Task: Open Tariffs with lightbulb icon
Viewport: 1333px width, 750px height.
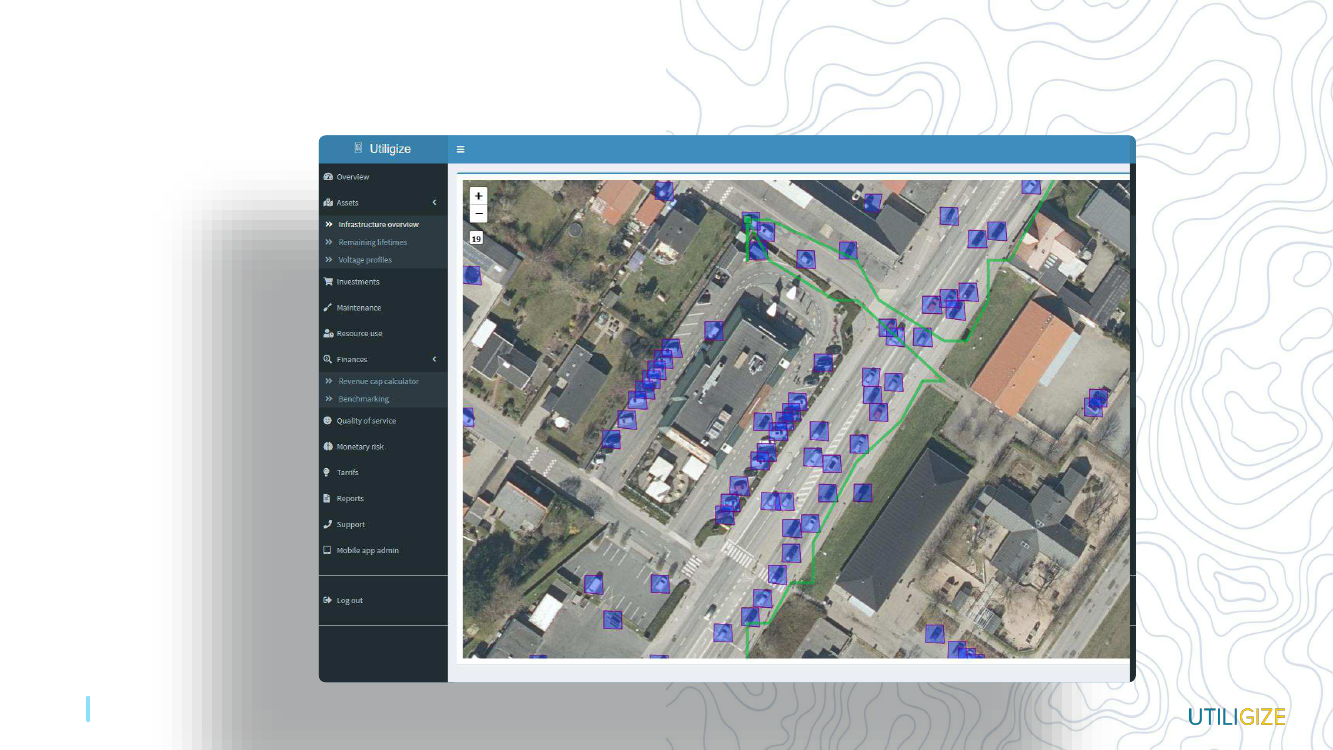Action: tap(383, 472)
